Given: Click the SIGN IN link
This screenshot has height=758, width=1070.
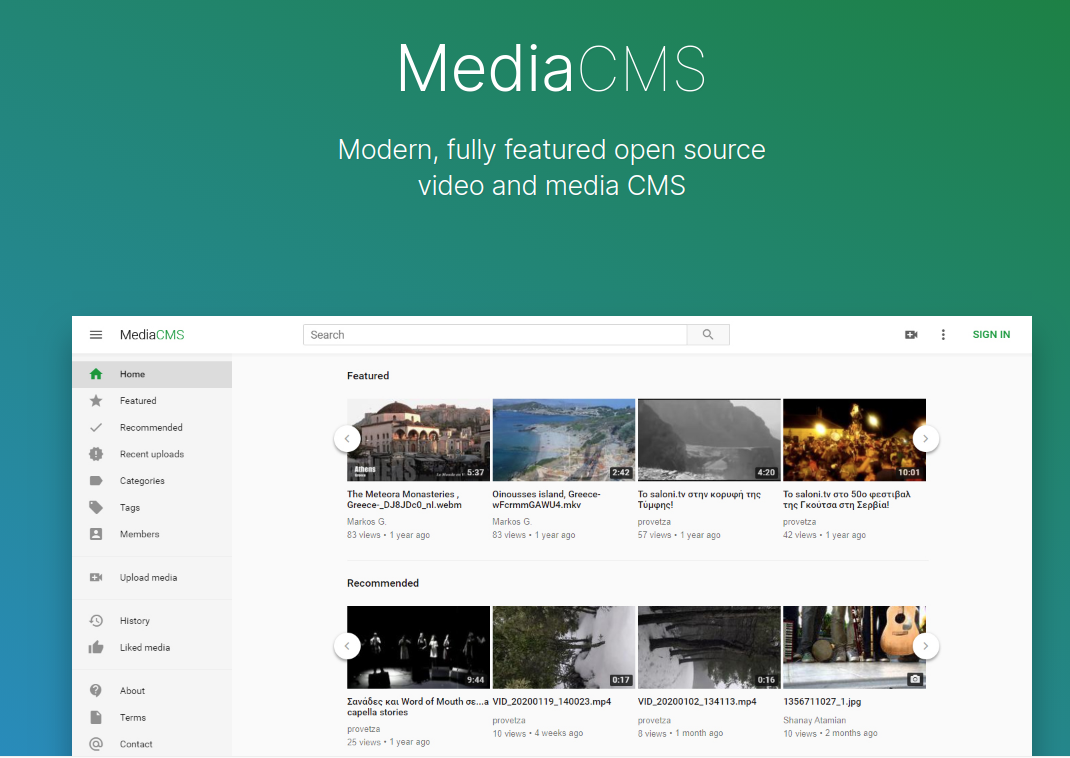Looking at the screenshot, I should (991, 335).
